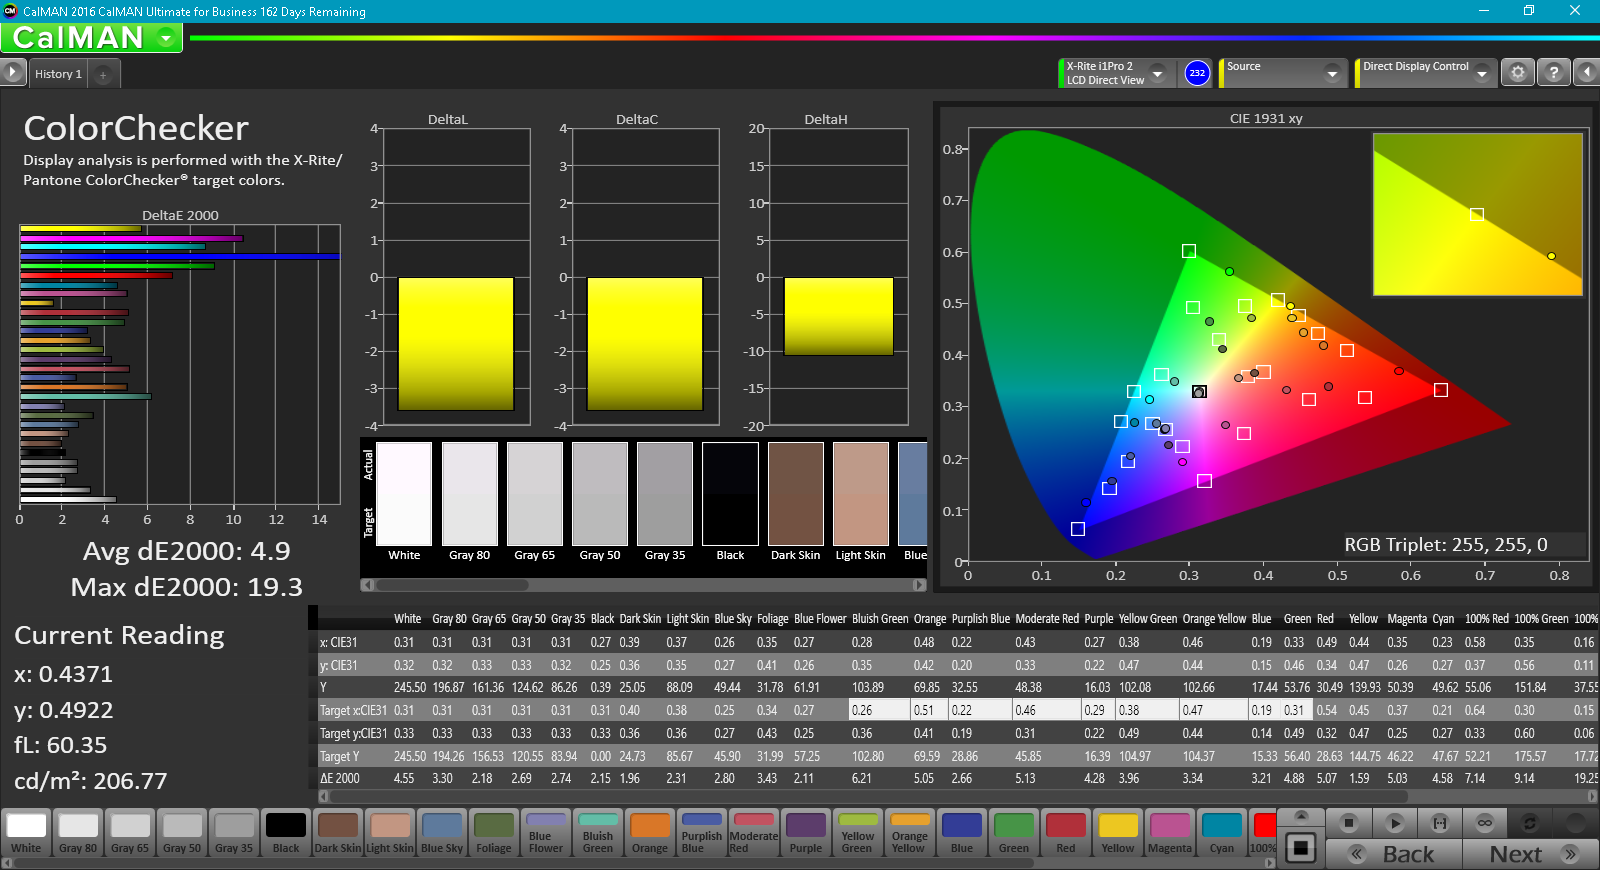Open the help question mark icon
Image resolution: width=1600 pixels, height=870 pixels.
tap(1552, 72)
